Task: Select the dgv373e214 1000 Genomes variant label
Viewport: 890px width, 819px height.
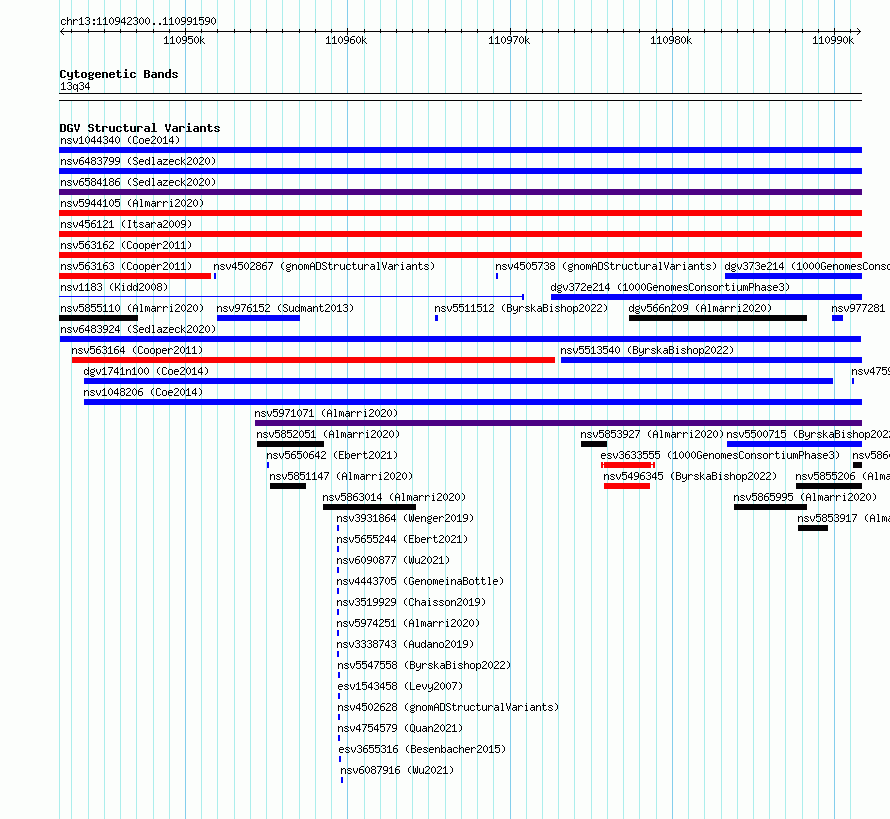Action: 807,266
